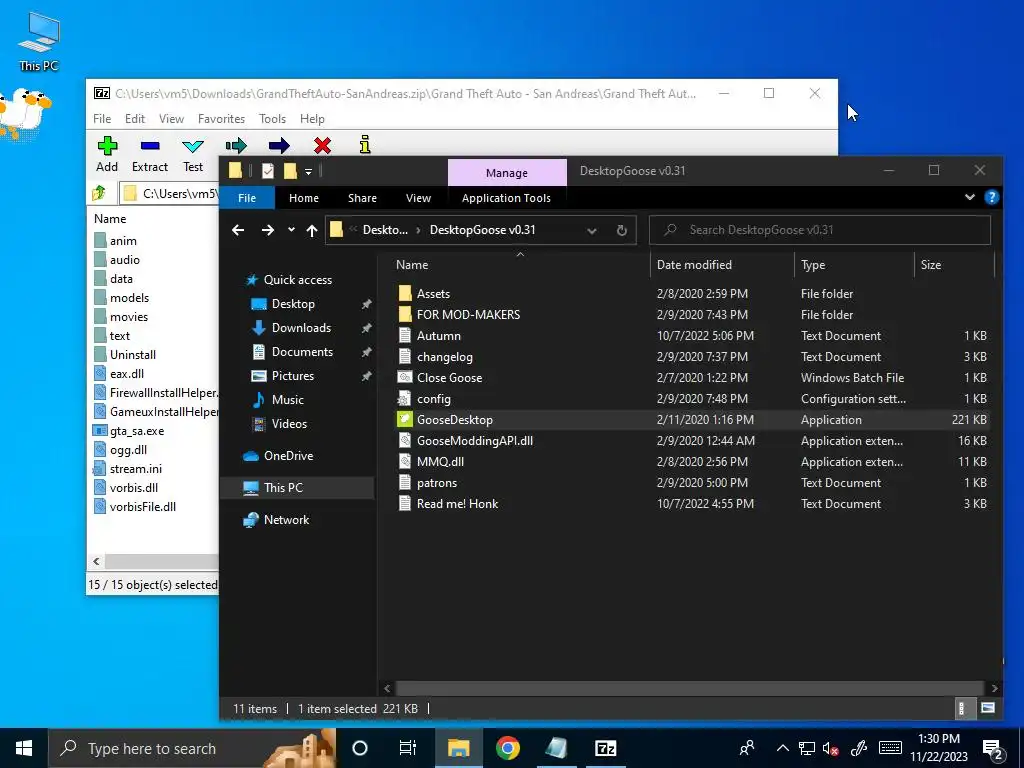This screenshot has width=1024, height=768.
Task: Click Explorer horizontal scrollbar
Action: pyautogui.click(x=690, y=688)
